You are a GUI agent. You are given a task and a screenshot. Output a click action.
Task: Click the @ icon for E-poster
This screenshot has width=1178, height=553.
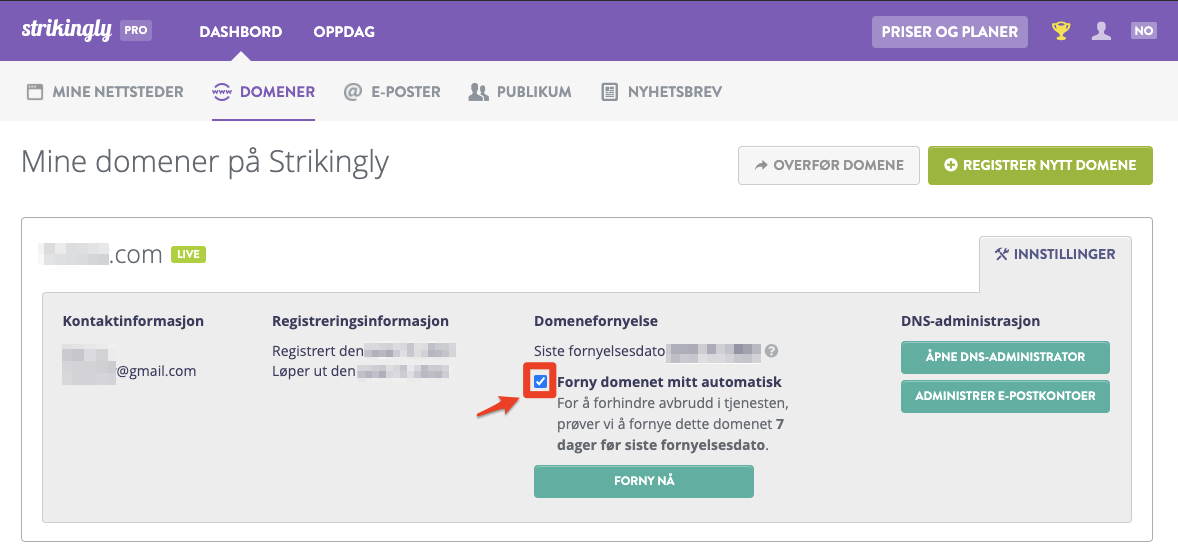click(352, 92)
